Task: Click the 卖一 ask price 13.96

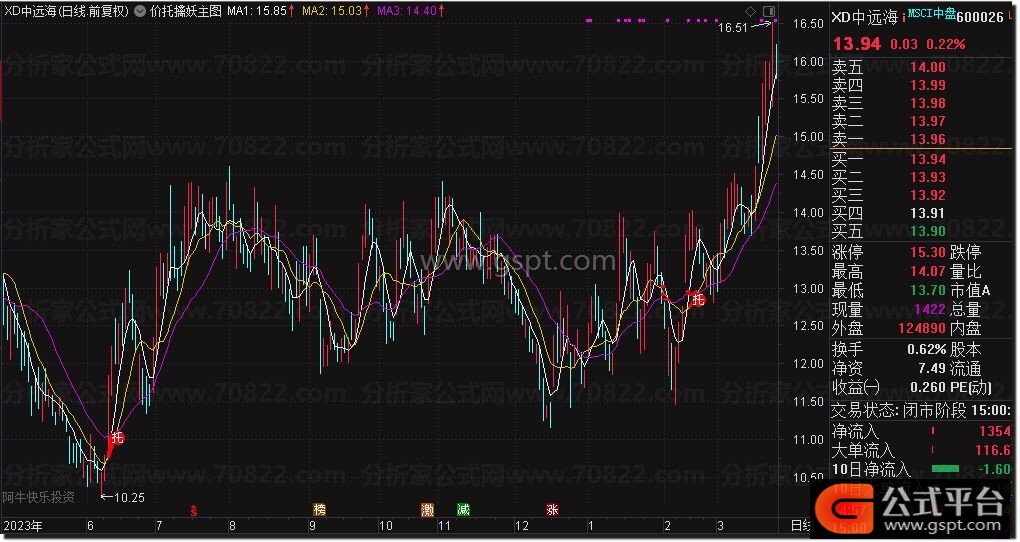Action: pos(928,139)
